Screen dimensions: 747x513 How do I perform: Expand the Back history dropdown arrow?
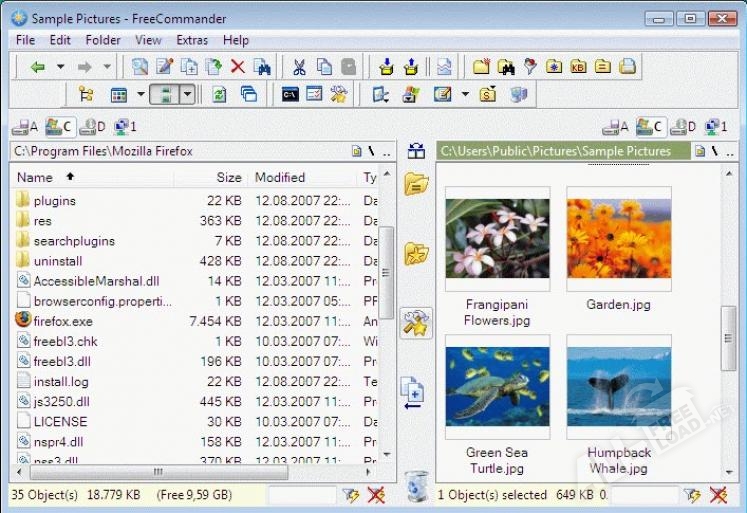pos(61,67)
